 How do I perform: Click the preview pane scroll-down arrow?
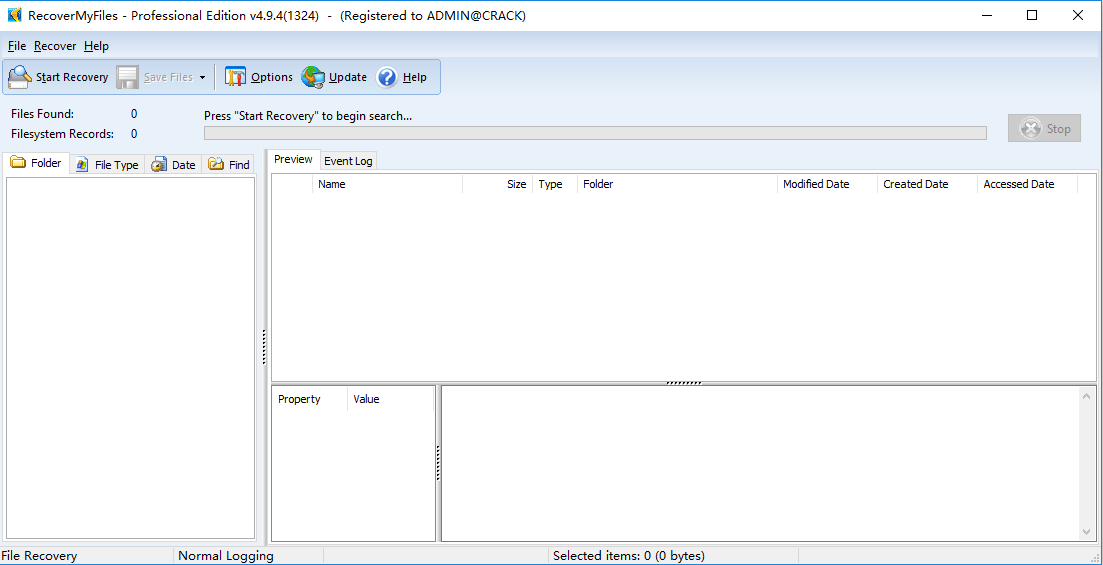click(x=1087, y=532)
